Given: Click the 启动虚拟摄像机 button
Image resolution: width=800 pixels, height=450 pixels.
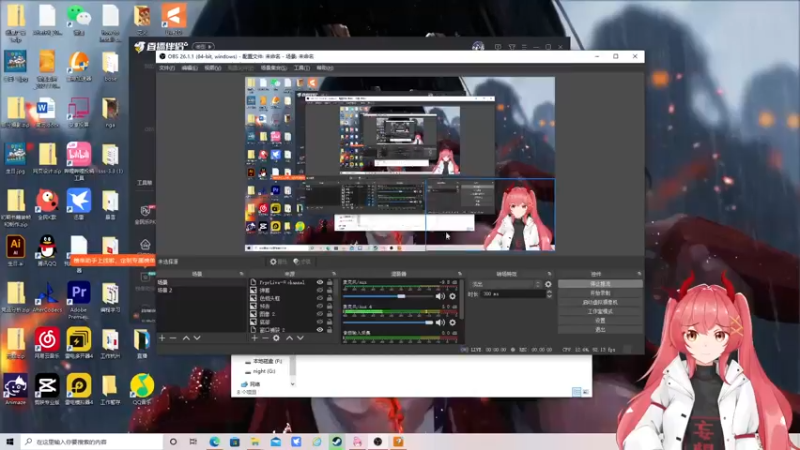Looking at the screenshot, I should pos(600,302).
